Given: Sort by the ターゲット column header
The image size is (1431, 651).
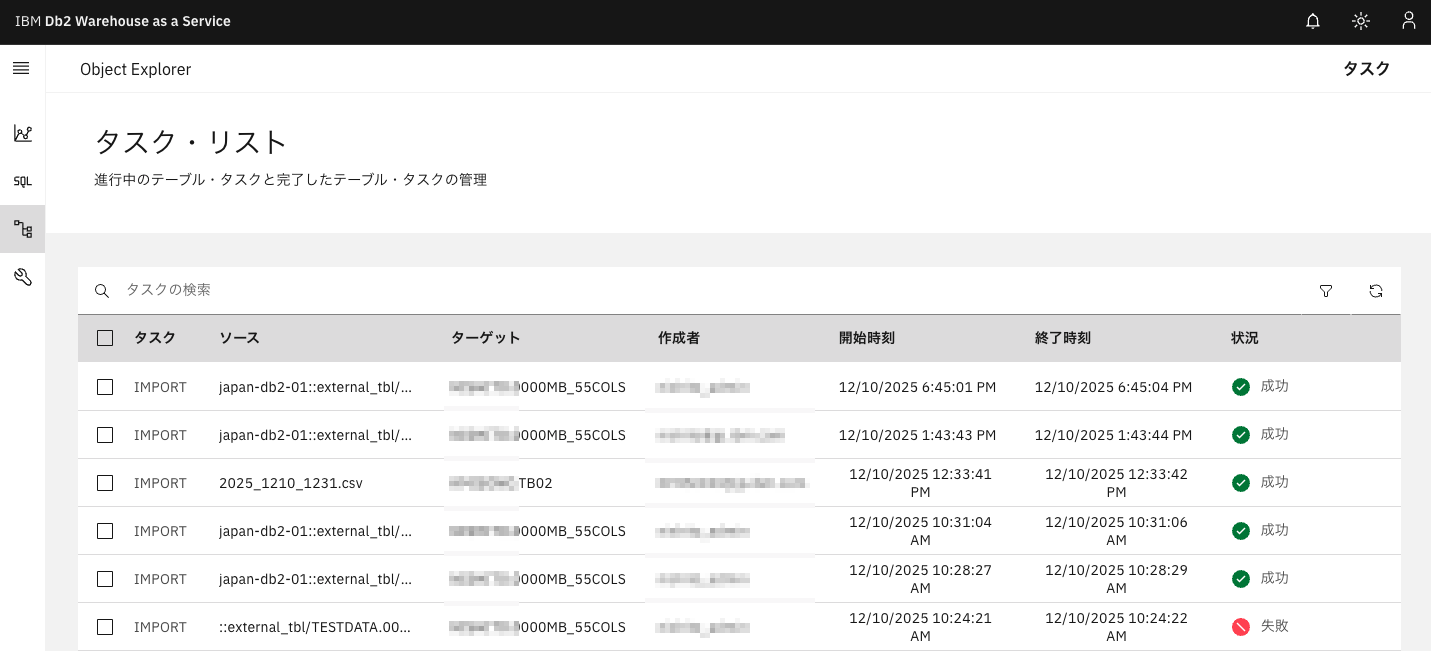Looking at the screenshot, I should (486, 338).
